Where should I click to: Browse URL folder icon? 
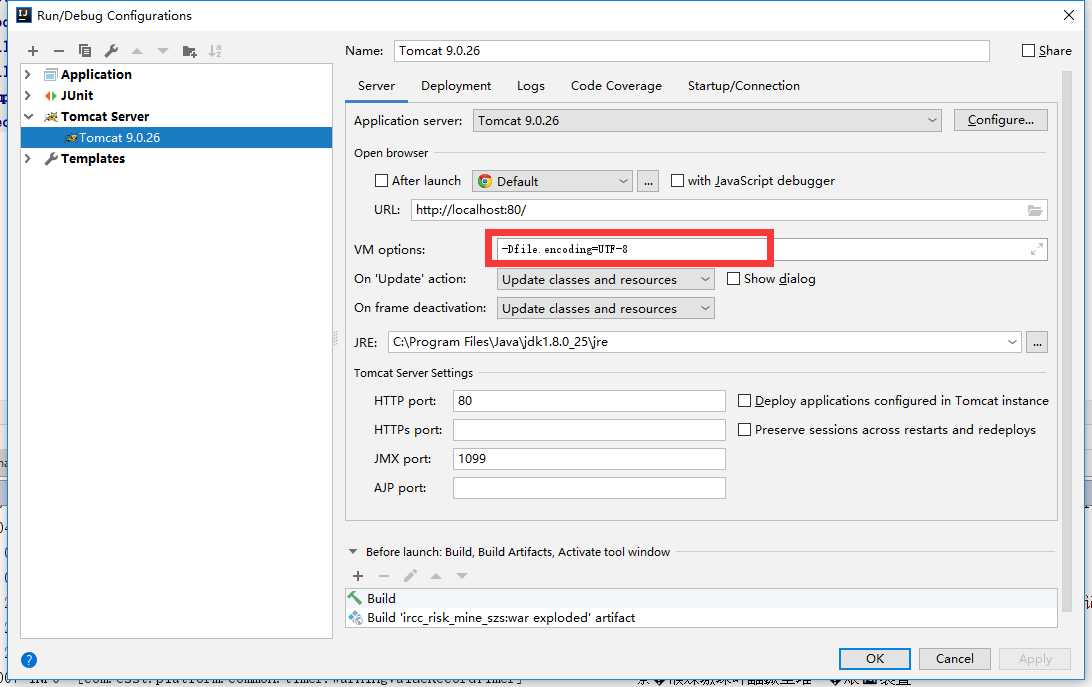coord(1035,210)
